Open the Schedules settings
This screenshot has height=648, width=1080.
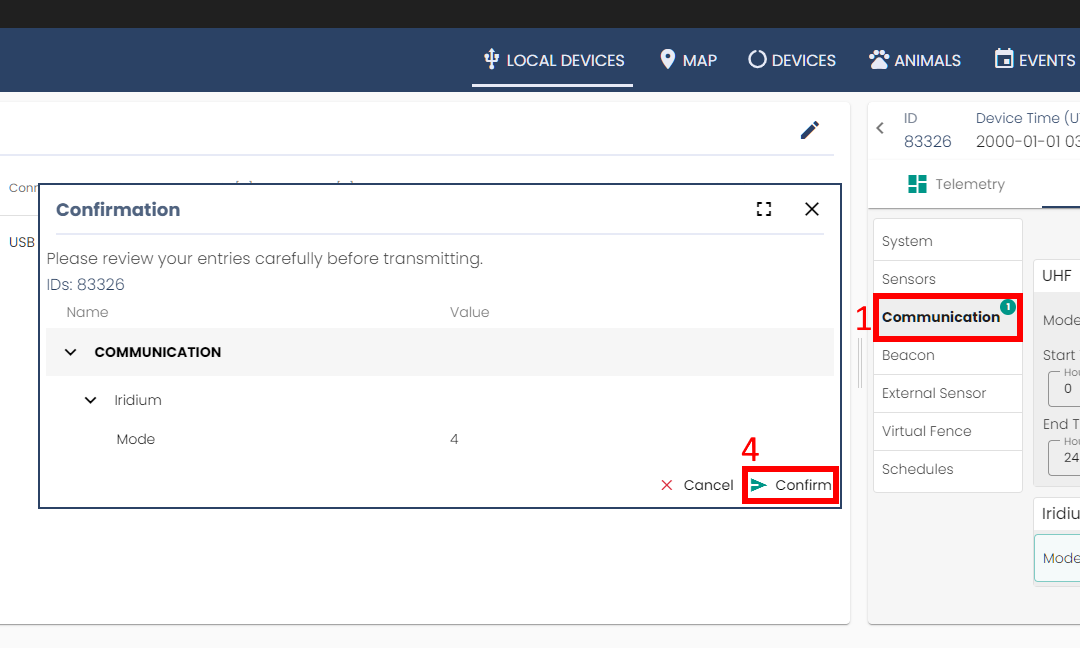[x=918, y=469]
